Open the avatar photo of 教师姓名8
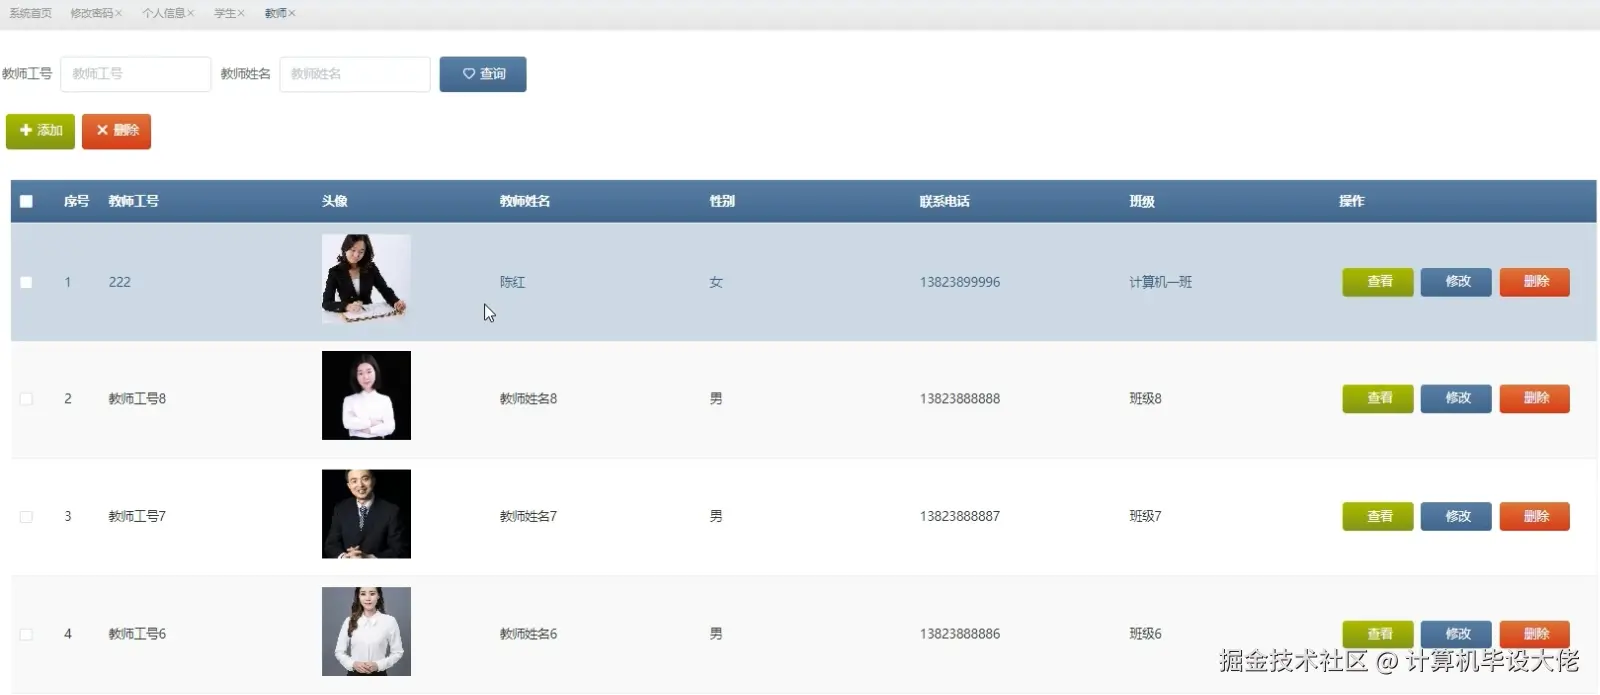 pyautogui.click(x=366, y=396)
